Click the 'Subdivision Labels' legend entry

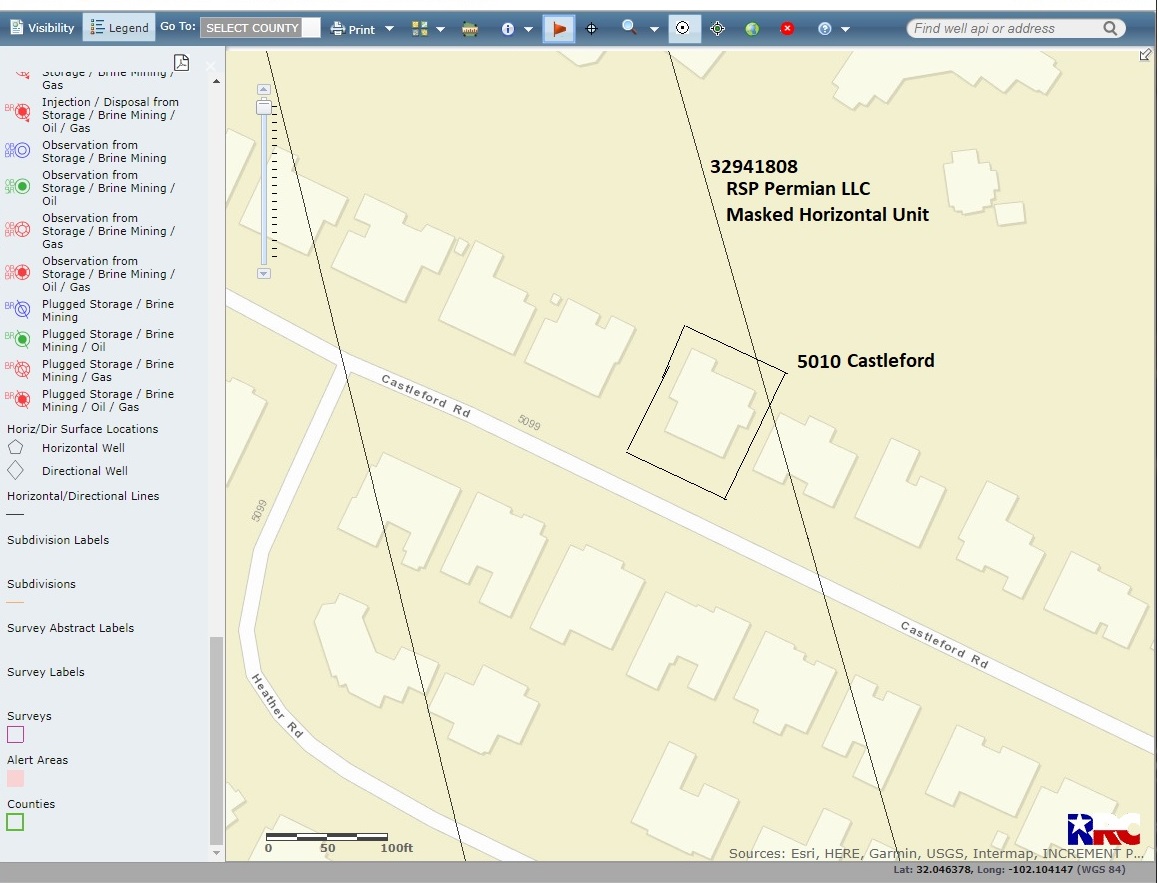pos(58,539)
